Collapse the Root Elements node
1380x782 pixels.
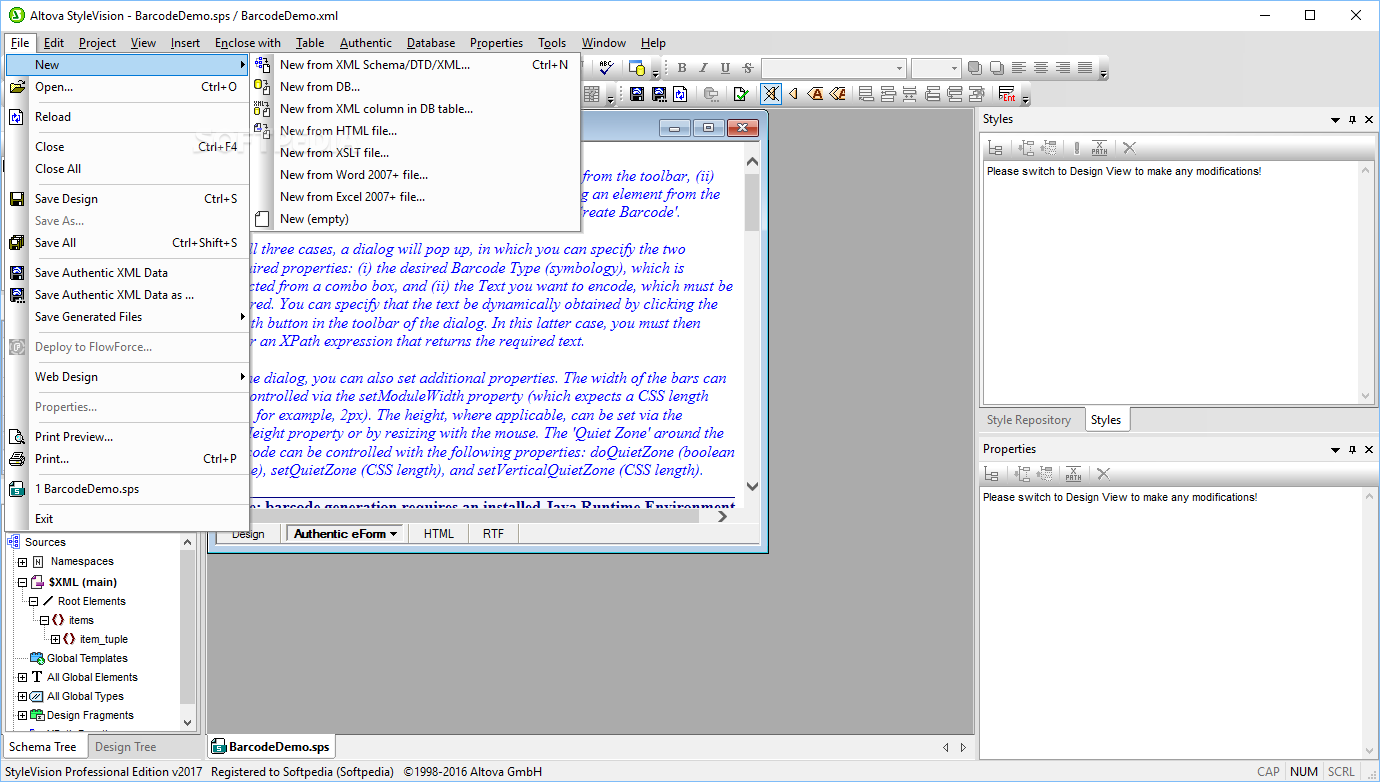(33, 601)
